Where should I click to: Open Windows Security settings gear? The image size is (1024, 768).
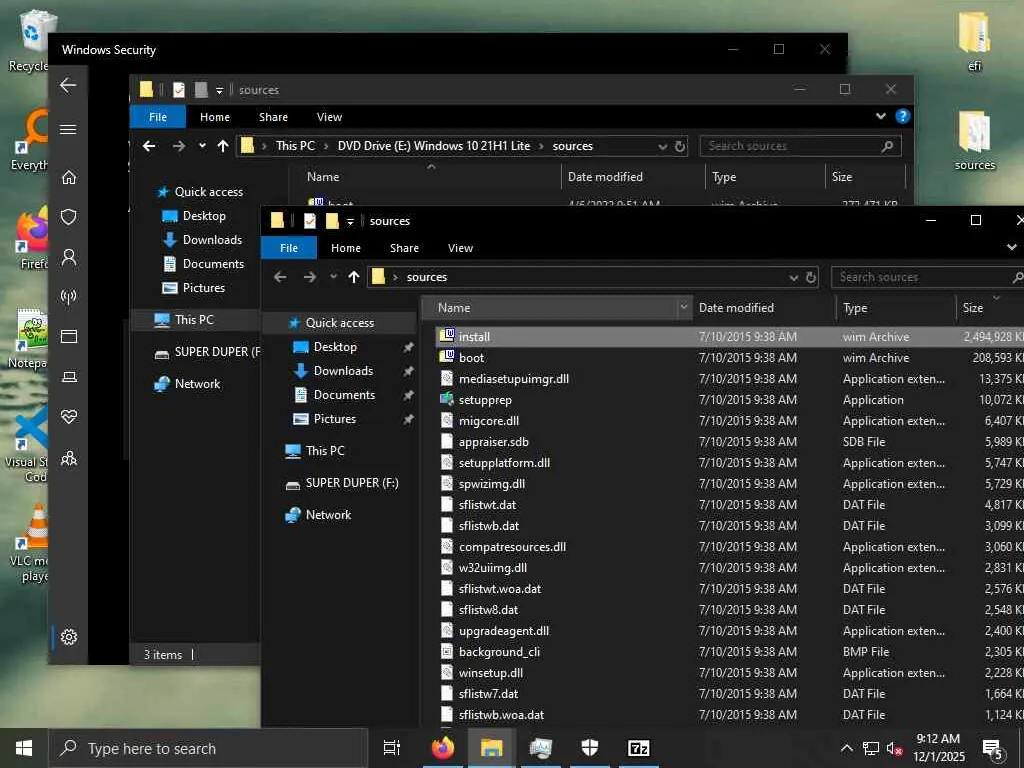tap(69, 637)
